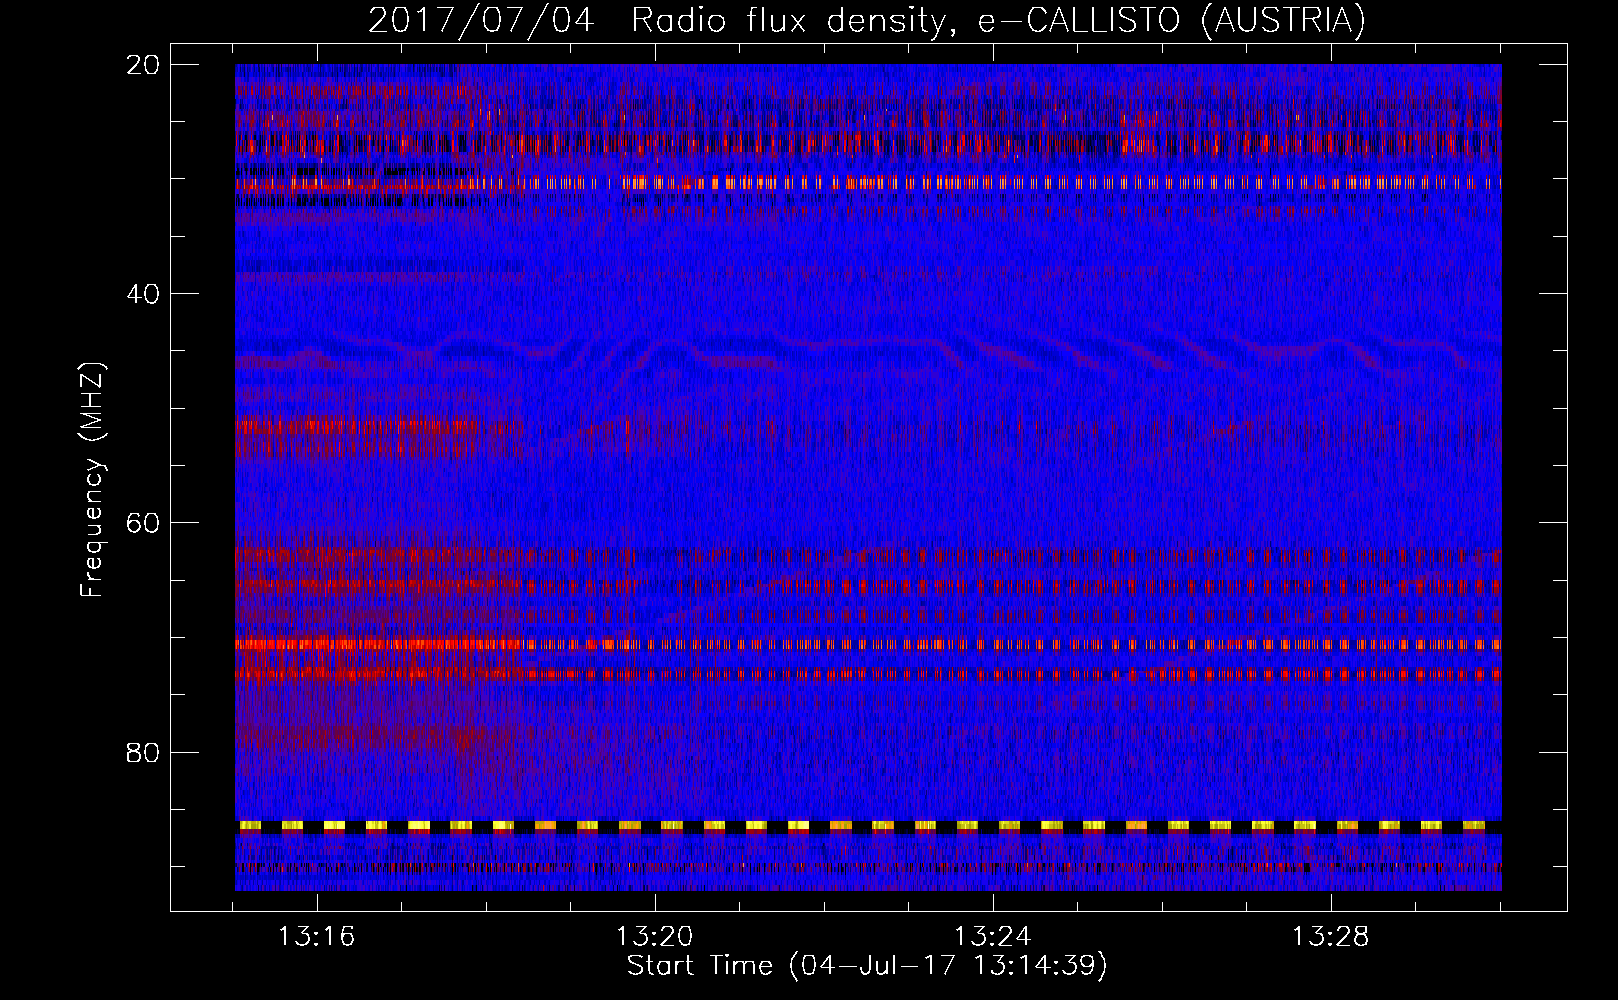Click the plot title '2017/07/04 Radio flux density'

tap(866, 20)
